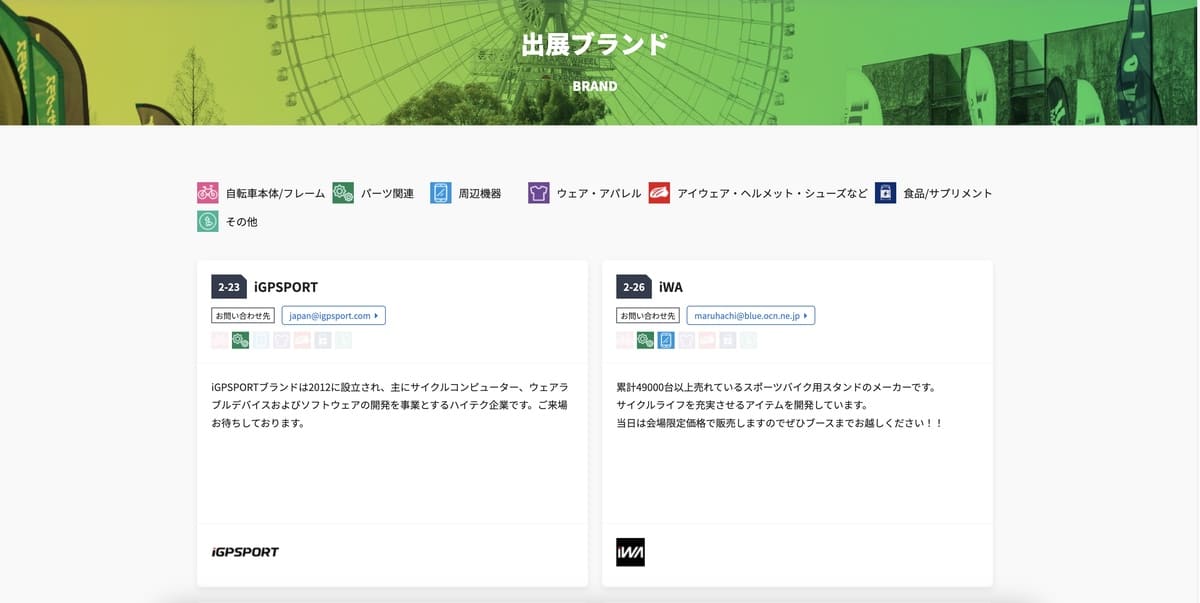Click the 自転車本体/フレーム legend label
This screenshot has width=1200, height=603.
(276, 193)
